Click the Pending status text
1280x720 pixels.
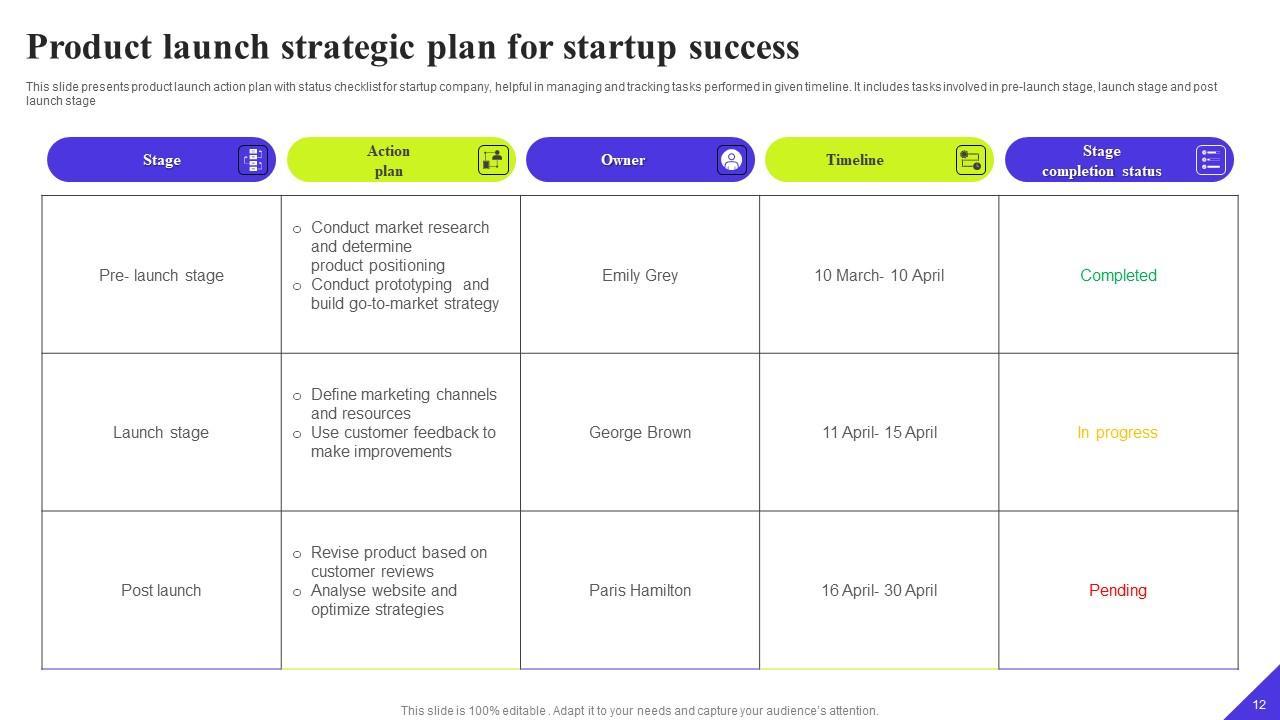1117,591
